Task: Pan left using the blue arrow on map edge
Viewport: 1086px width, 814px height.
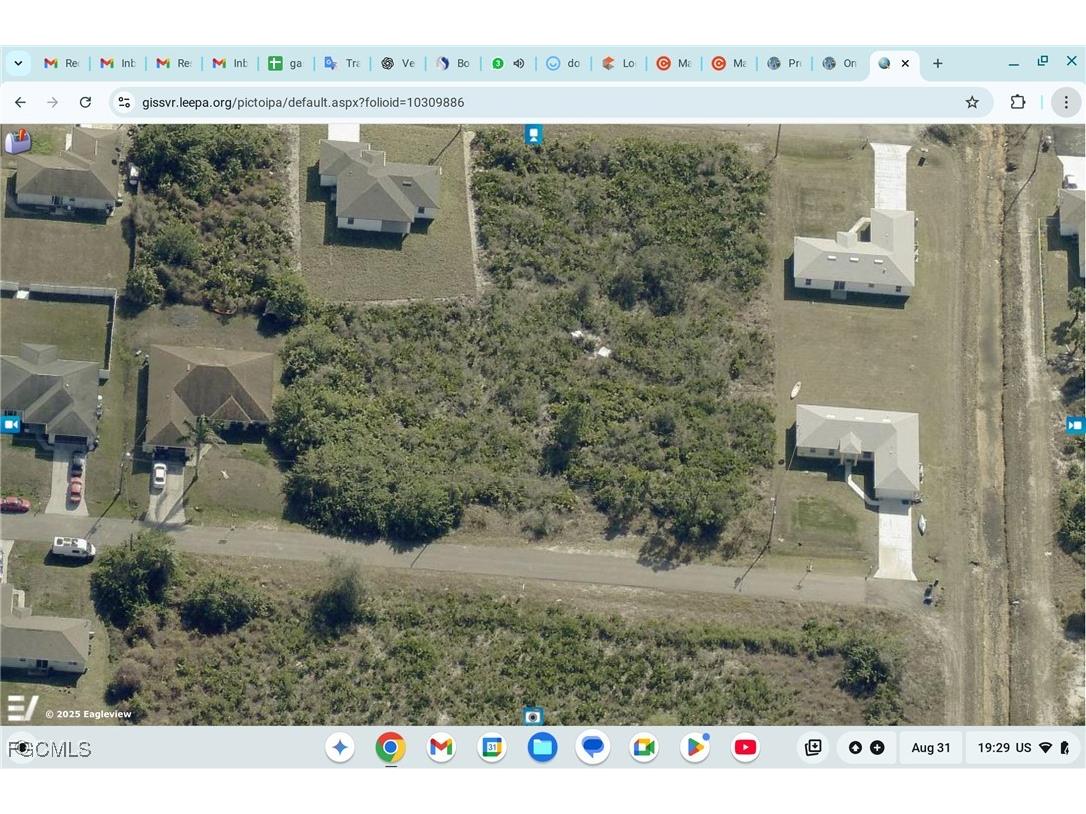Action: point(11,423)
